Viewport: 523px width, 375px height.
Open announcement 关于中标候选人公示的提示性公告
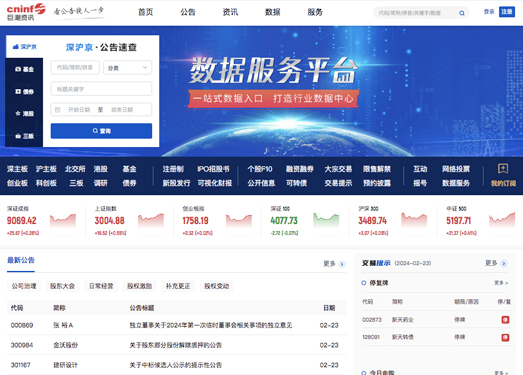tap(176, 365)
